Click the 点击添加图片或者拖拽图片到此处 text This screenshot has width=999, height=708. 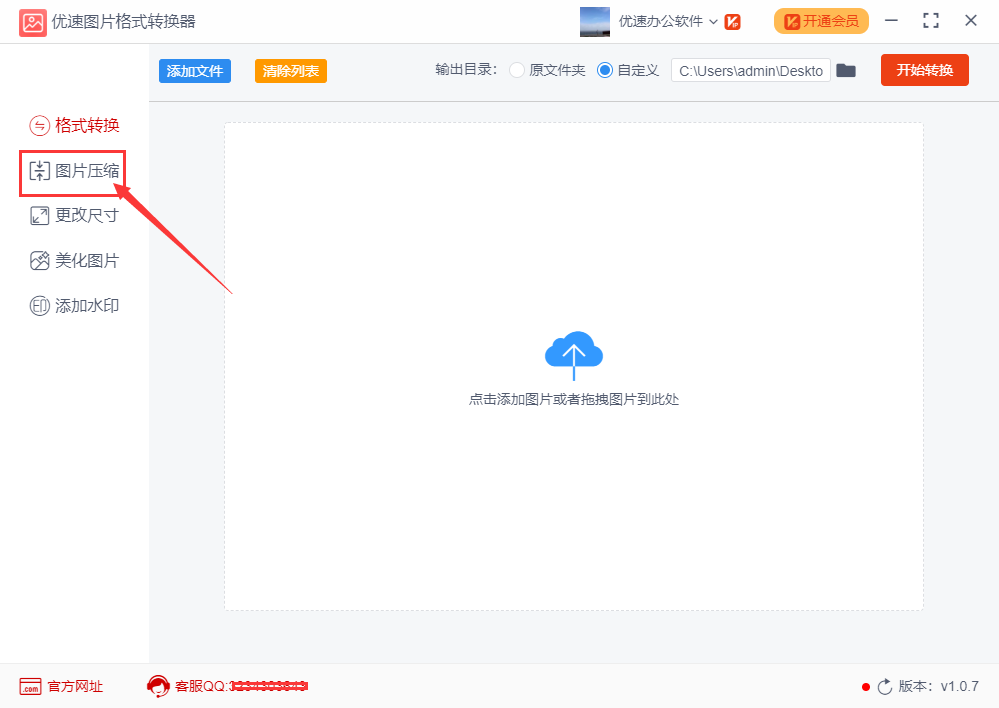(573, 400)
